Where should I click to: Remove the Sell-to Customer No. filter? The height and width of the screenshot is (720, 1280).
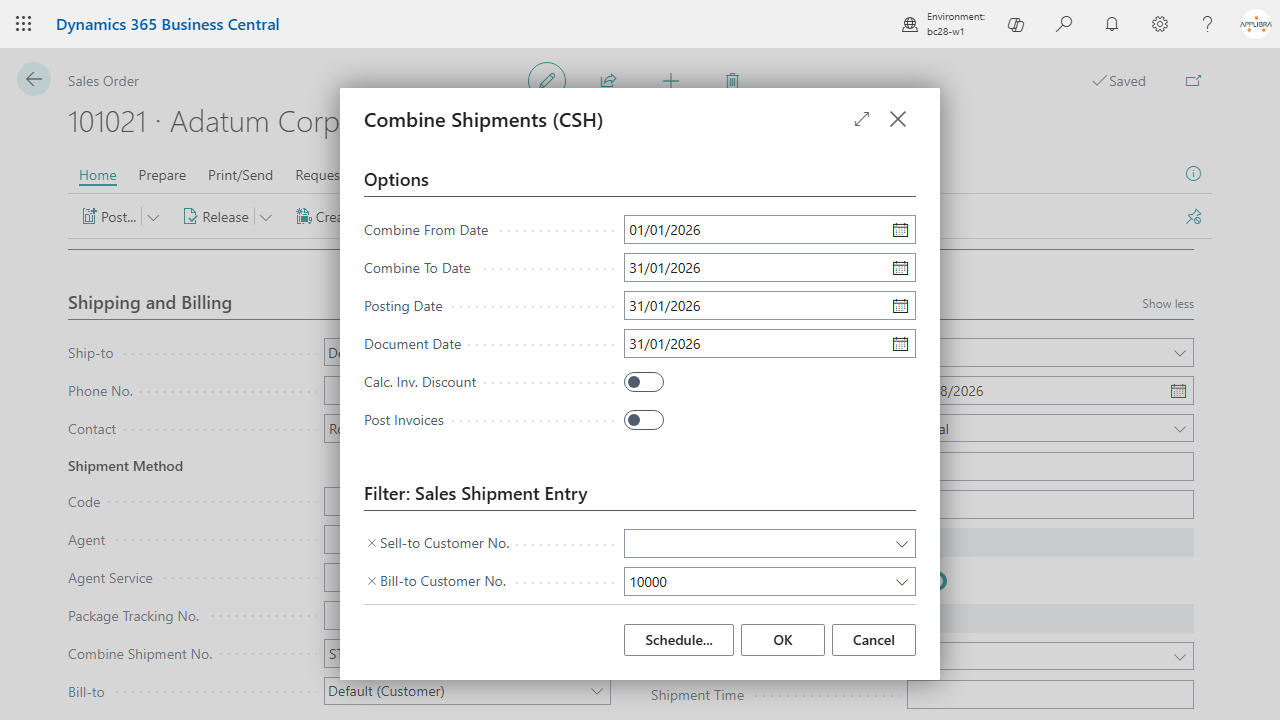pos(372,543)
